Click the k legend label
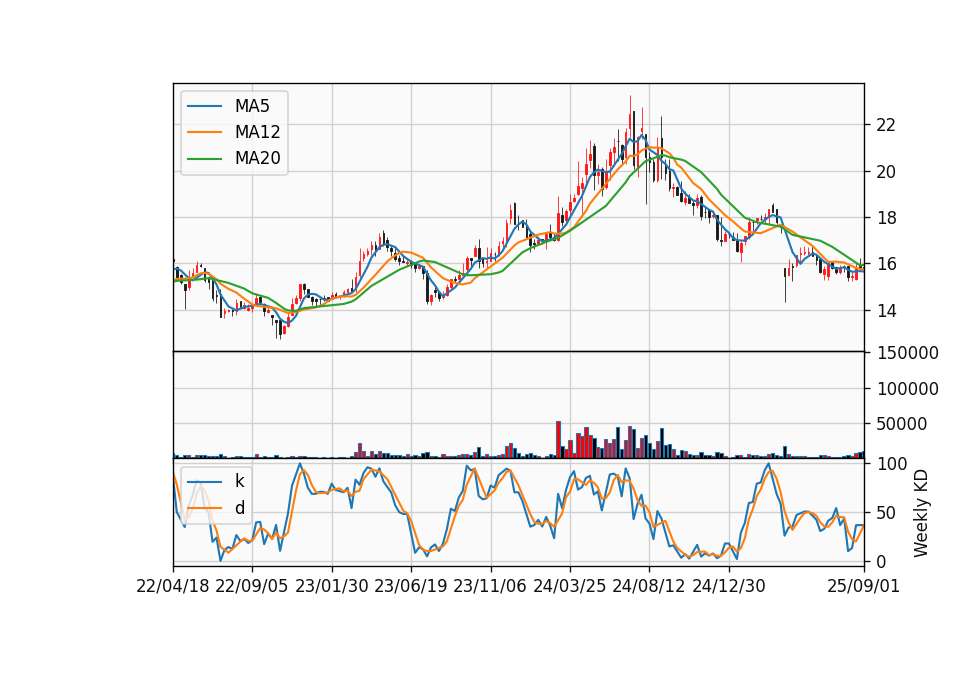 point(239,481)
